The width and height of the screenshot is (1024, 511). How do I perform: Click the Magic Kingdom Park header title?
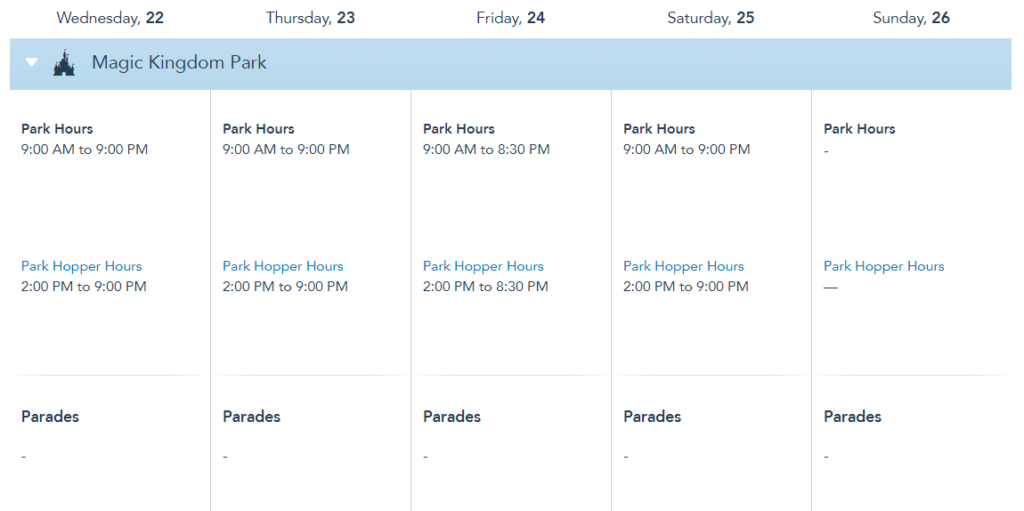pos(179,63)
